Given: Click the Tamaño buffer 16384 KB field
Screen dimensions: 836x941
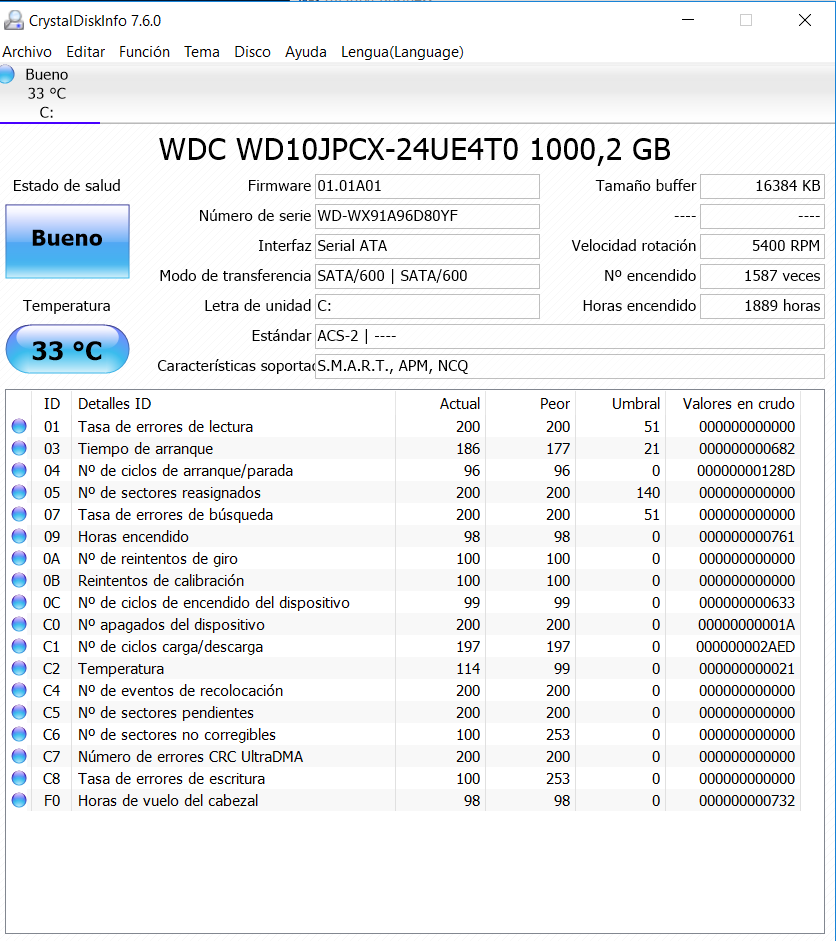Looking at the screenshot, I should [x=762, y=186].
